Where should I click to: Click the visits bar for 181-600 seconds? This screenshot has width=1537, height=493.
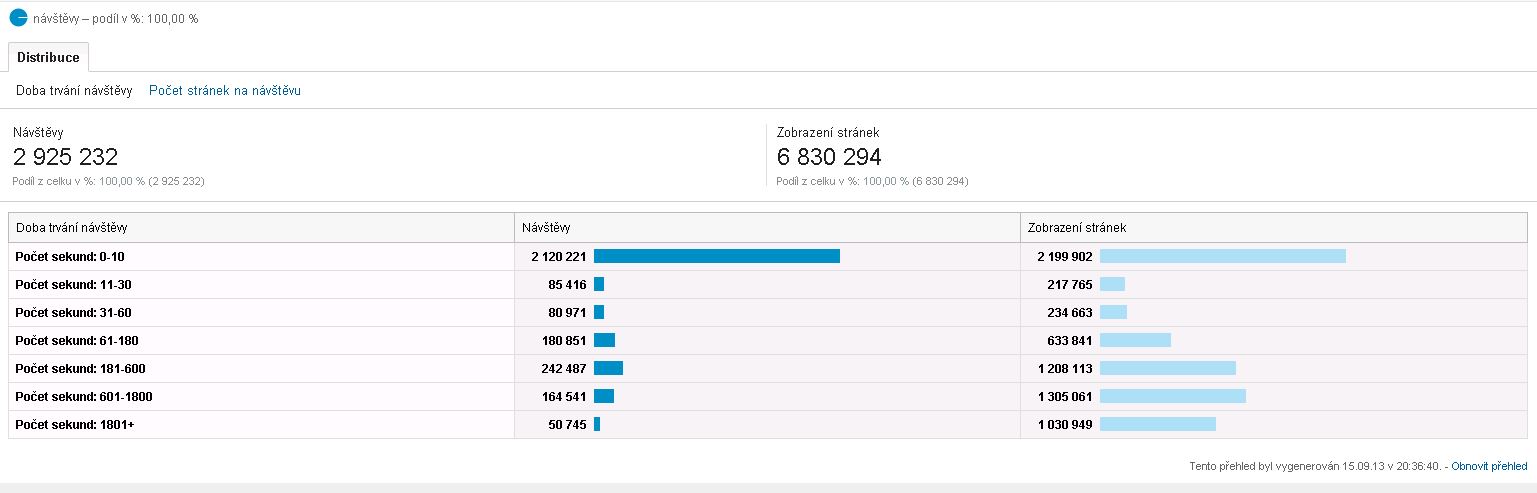(x=608, y=369)
